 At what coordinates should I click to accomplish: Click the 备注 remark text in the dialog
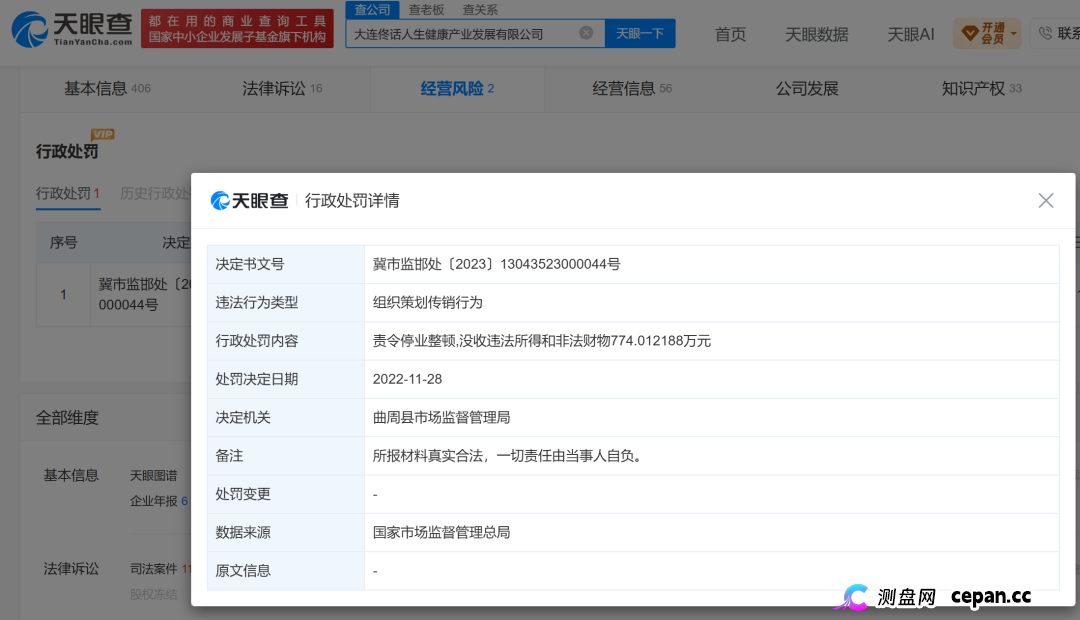(x=510, y=456)
